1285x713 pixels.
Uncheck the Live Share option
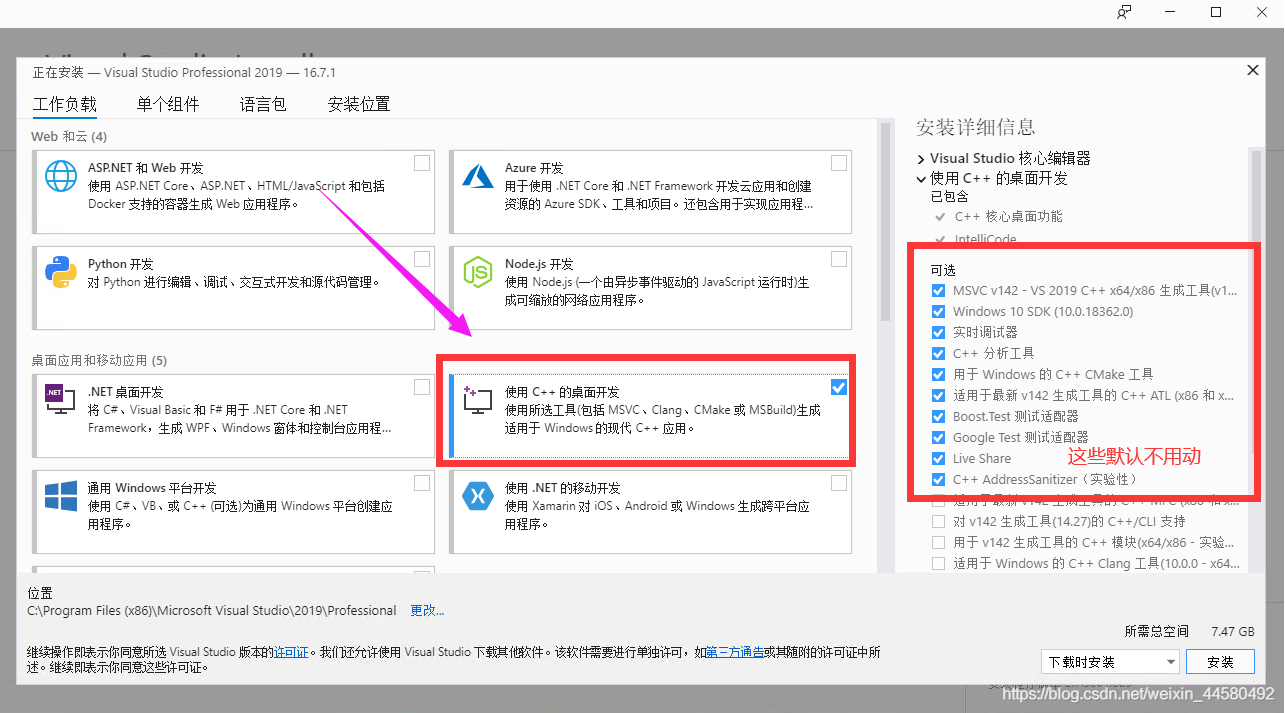938,458
